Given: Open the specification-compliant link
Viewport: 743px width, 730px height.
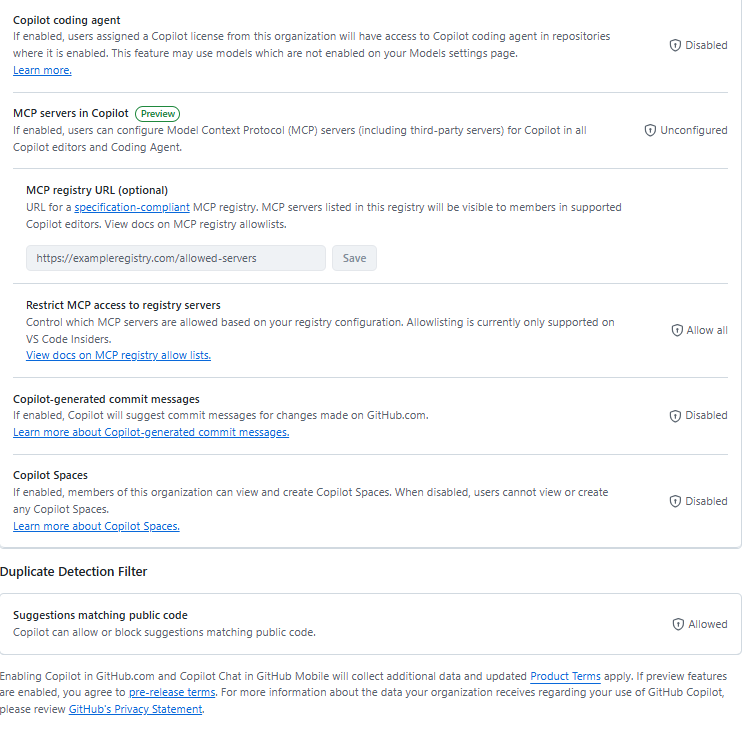Looking at the screenshot, I should 132,207.
